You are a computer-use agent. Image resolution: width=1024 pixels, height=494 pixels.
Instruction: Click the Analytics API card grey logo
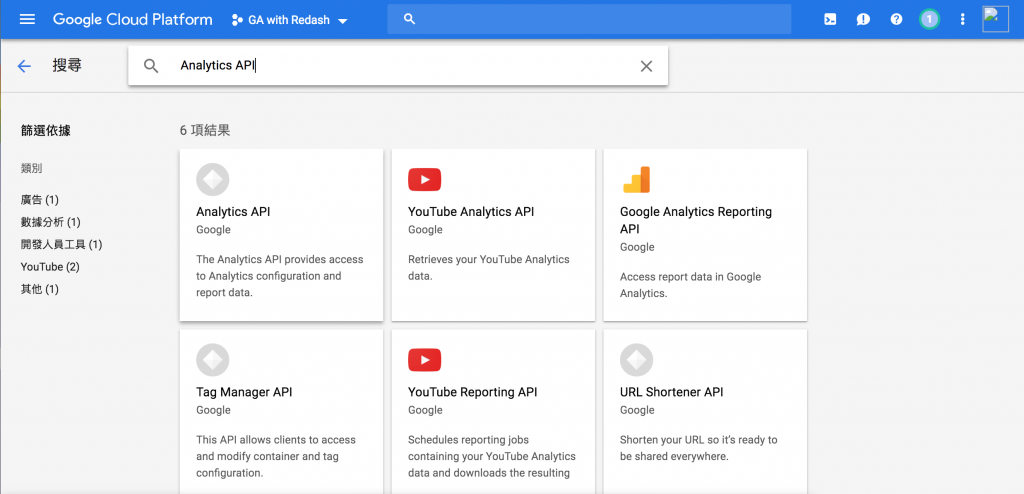pyautogui.click(x=212, y=180)
